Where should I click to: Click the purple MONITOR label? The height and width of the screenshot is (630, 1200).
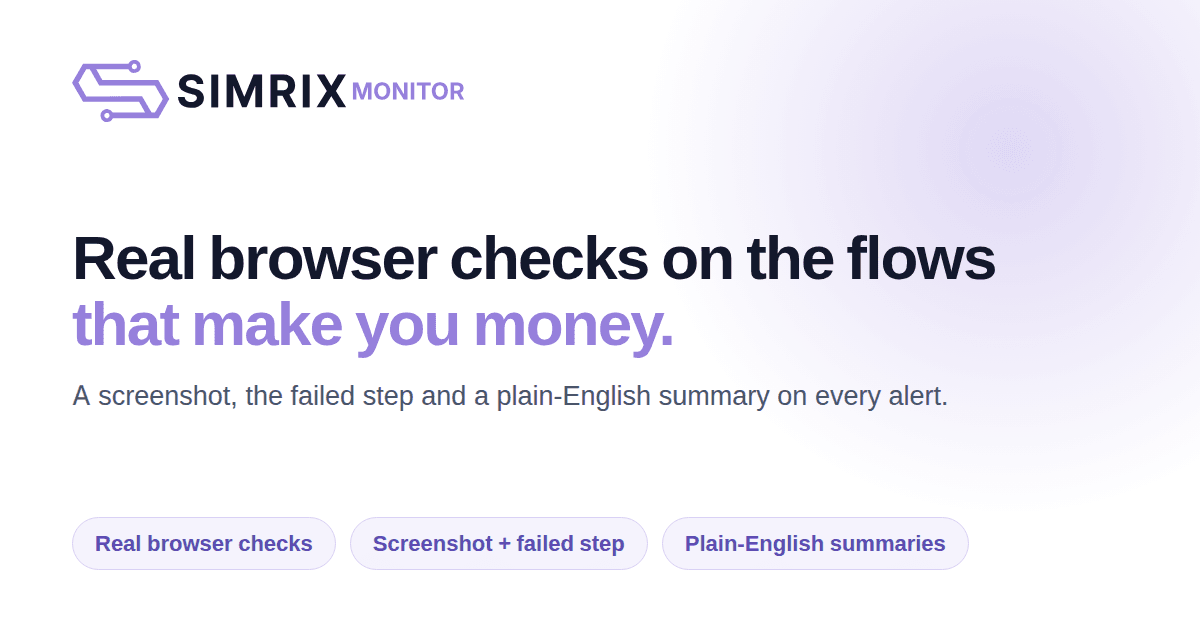click(408, 92)
